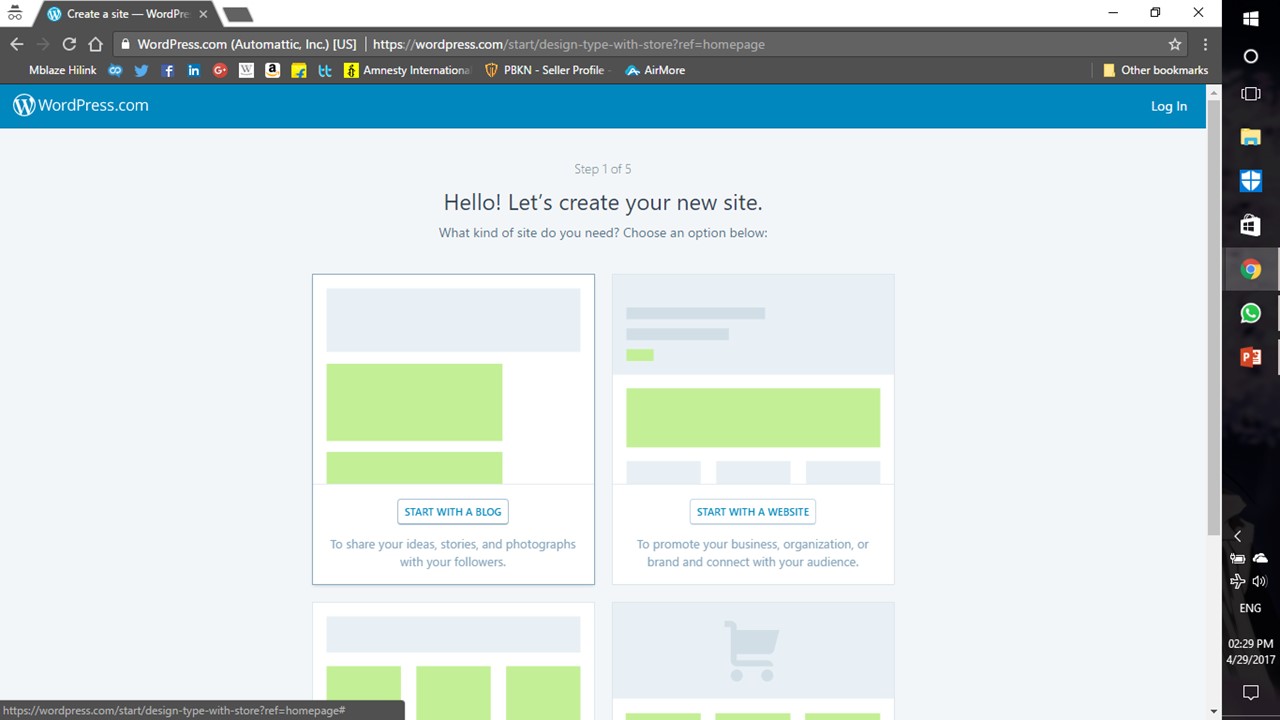Open the Chrome three-dot menu
Image resolution: width=1280 pixels, height=720 pixels.
pos(1205,44)
